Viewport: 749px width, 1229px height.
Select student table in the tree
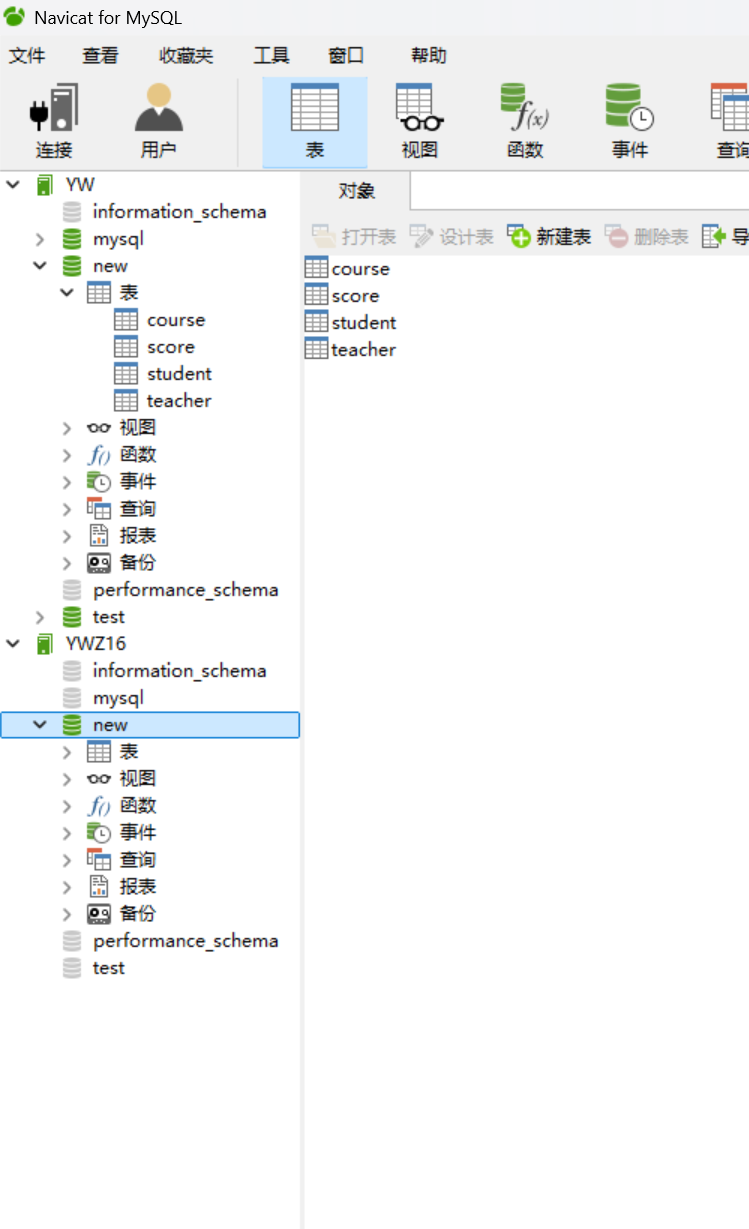click(x=179, y=374)
